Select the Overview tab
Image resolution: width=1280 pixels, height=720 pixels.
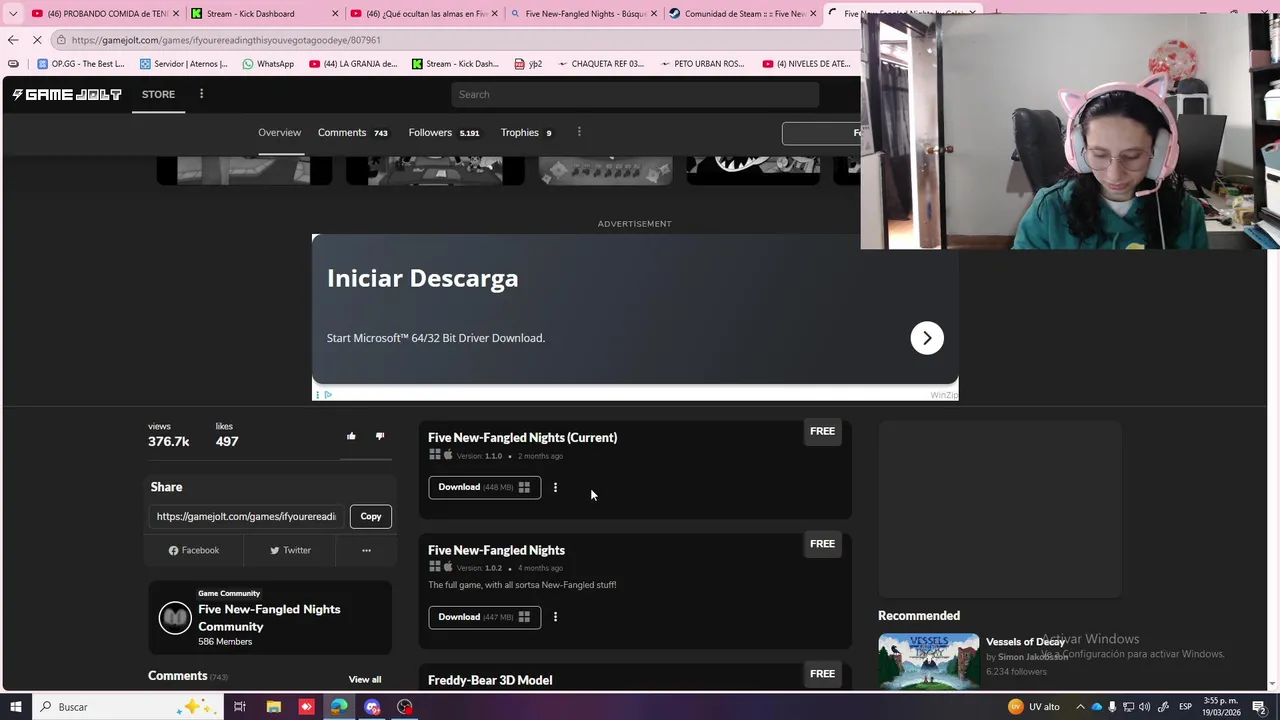pyautogui.click(x=279, y=132)
